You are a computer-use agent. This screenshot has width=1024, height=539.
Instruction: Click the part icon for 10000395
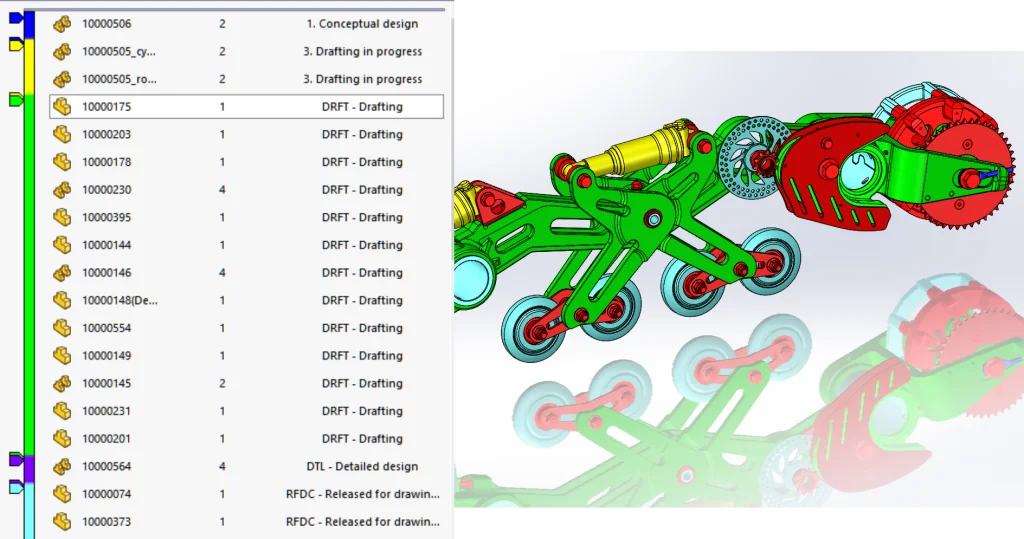click(x=62, y=218)
